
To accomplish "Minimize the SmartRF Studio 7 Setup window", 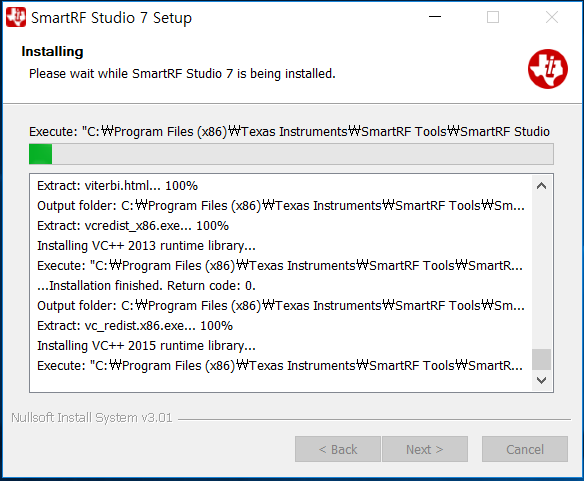I will click(x=435, y=17).
